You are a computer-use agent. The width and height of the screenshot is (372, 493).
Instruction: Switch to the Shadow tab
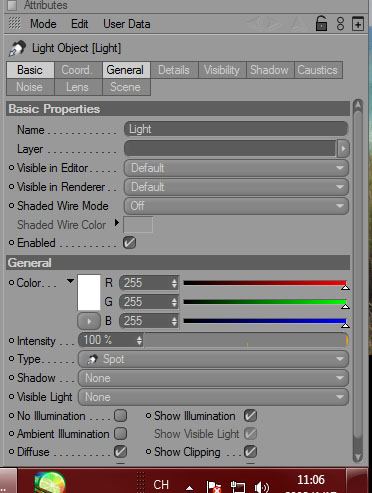pyautogui.click(x=270, y=70)
